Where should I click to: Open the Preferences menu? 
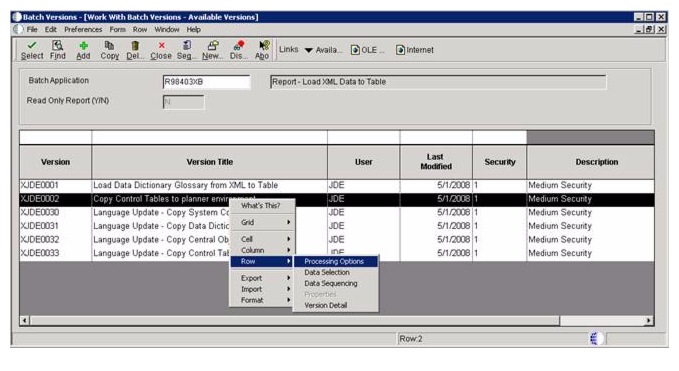(83, 29)
